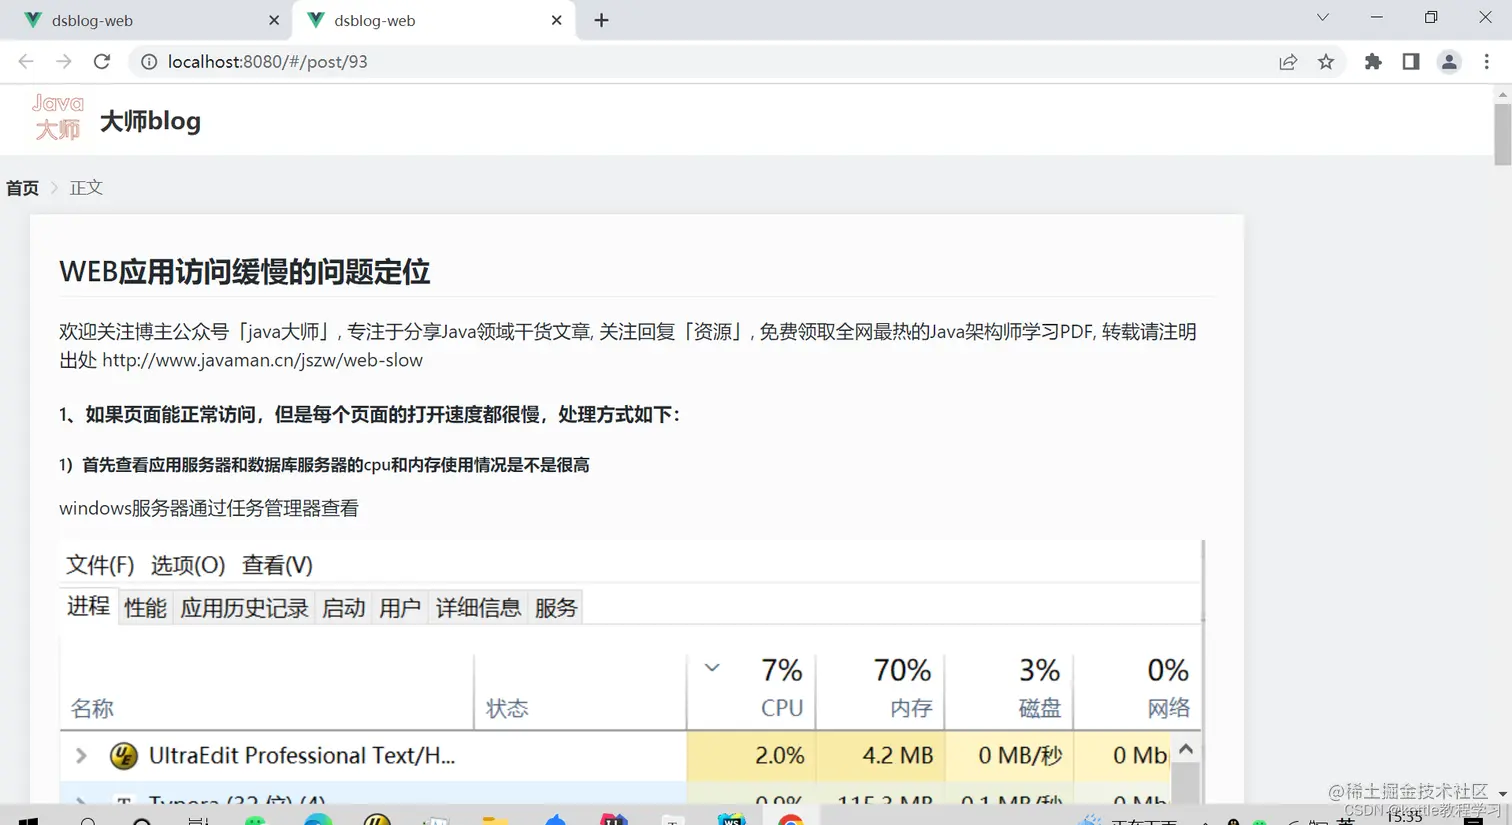The image size is (1512, 825).
Task: Go to 首页 via breadcrumb
Action: pyautogui.click(x=22, y=188)
